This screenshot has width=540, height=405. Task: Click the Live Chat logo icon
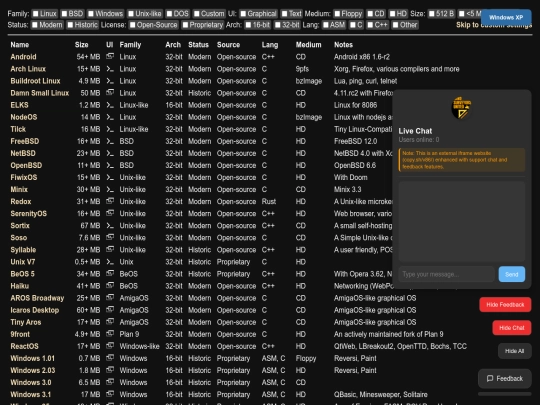461,108
